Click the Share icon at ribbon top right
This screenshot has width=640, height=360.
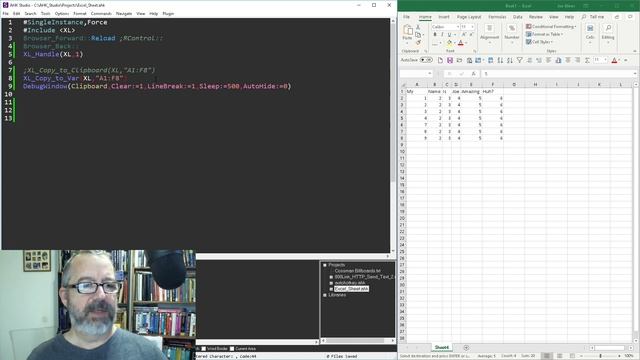[x=617, y=17]
